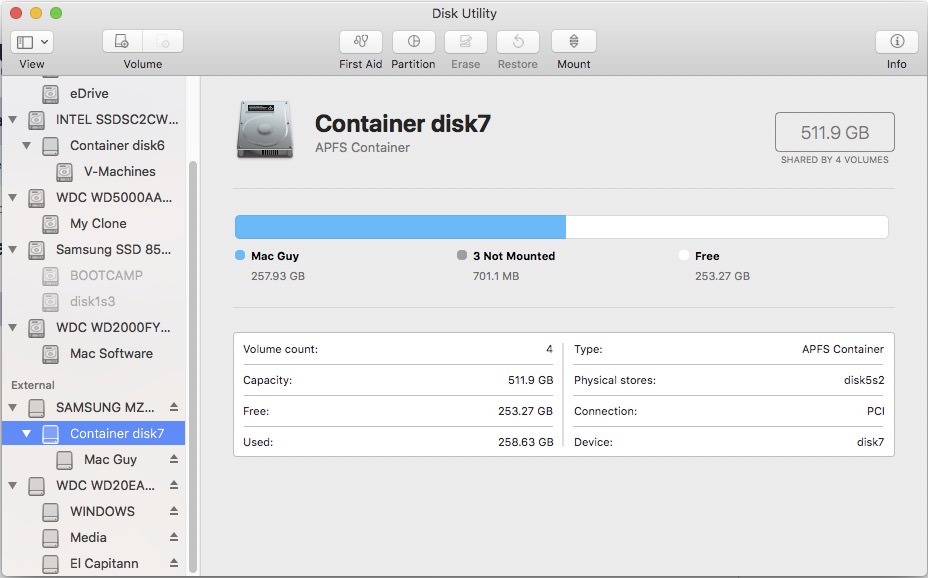The height and width of the screenshot is (578, 928).
Task: Select the V-Machines volume
Action: coord(120,172)
